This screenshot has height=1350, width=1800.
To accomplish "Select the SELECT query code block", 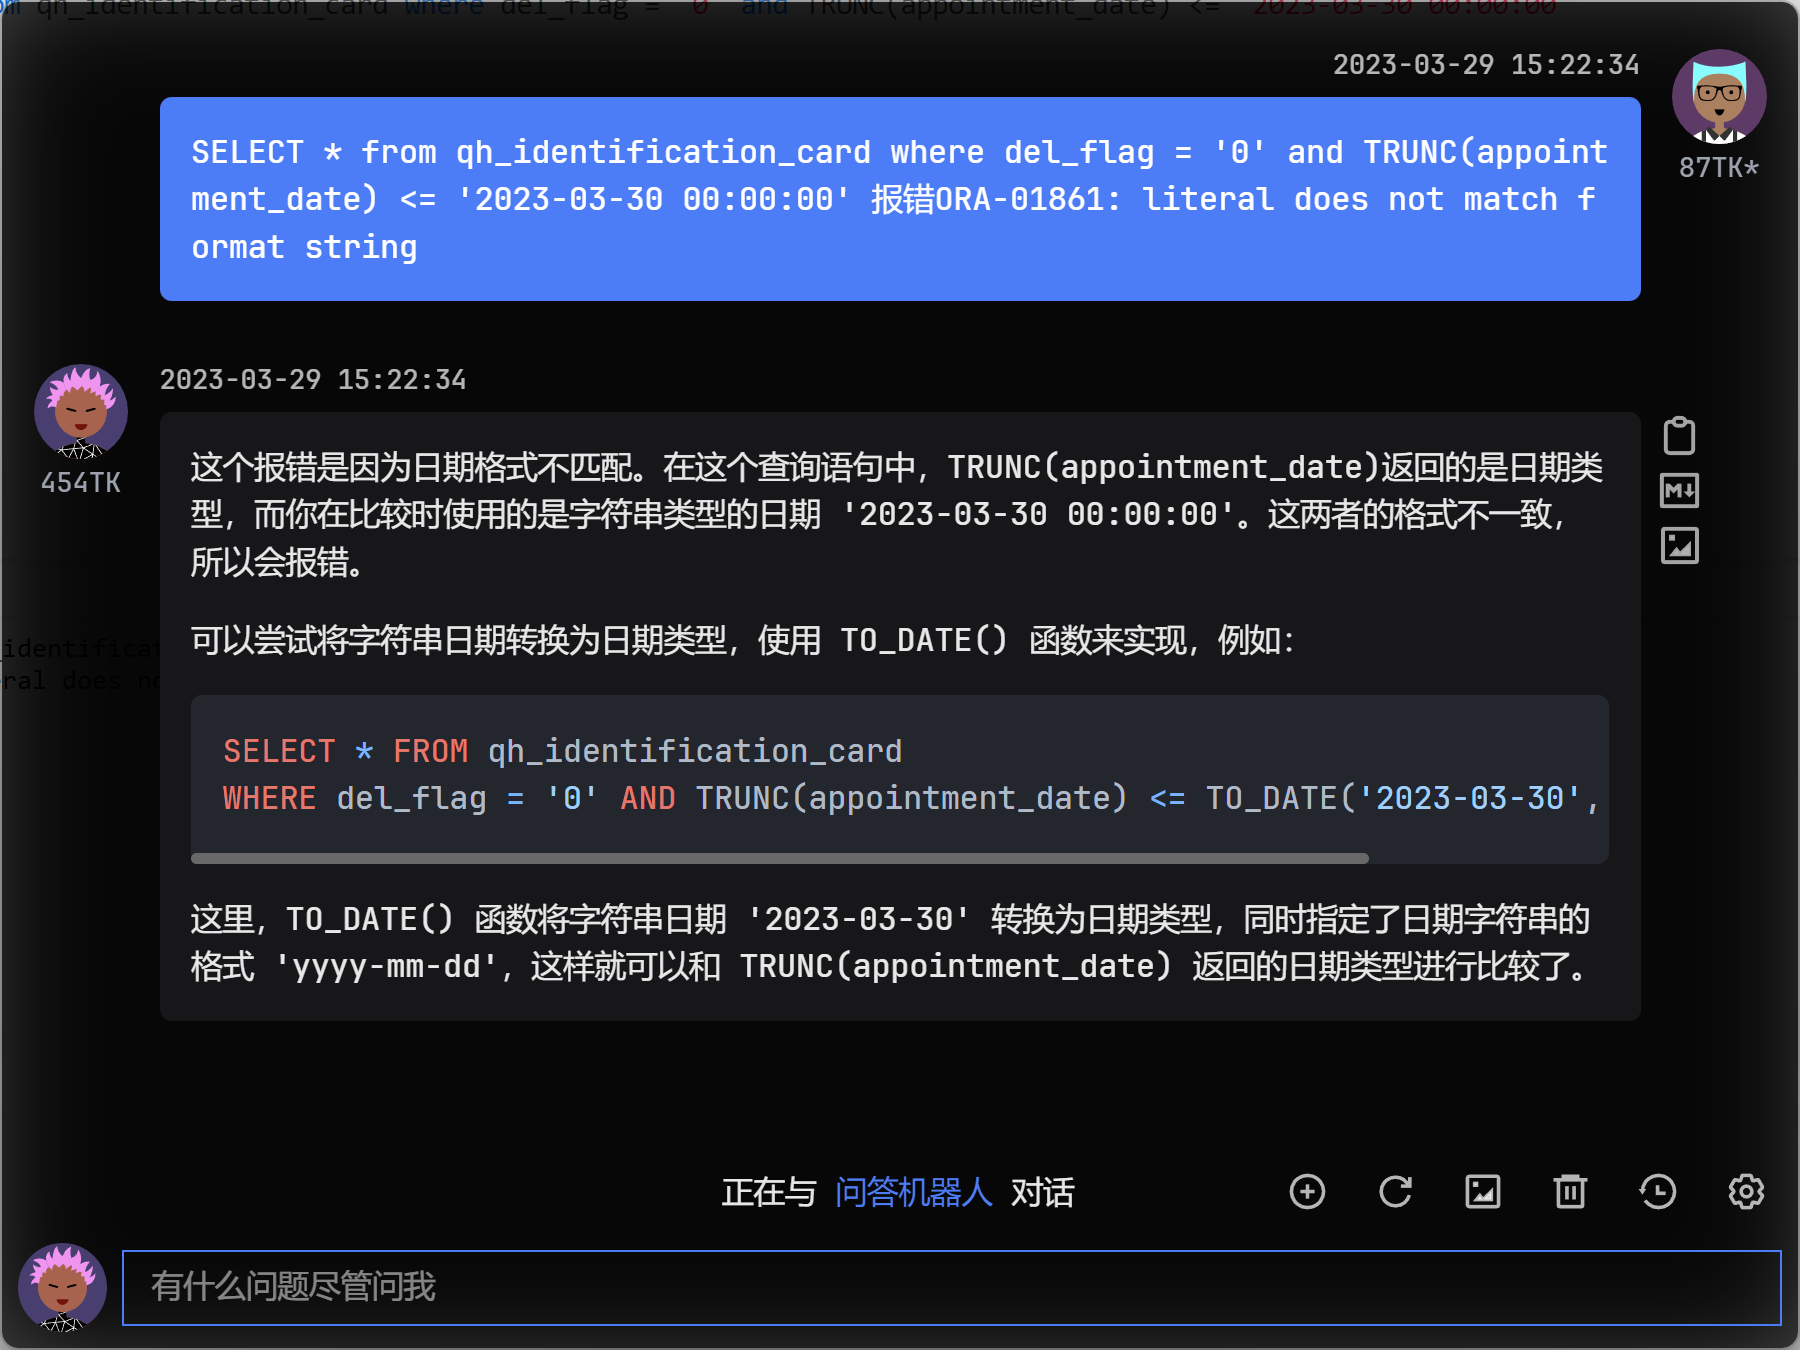I will (x=900, y=775).
